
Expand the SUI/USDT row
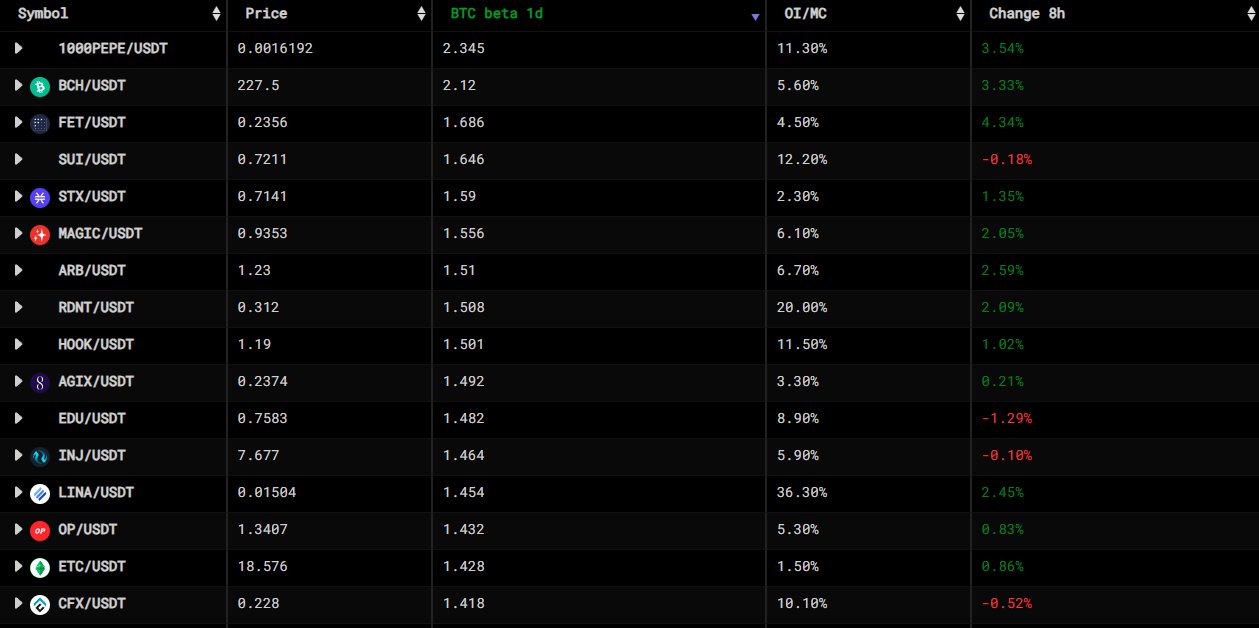pyautogui.click(x=18, y=159)
